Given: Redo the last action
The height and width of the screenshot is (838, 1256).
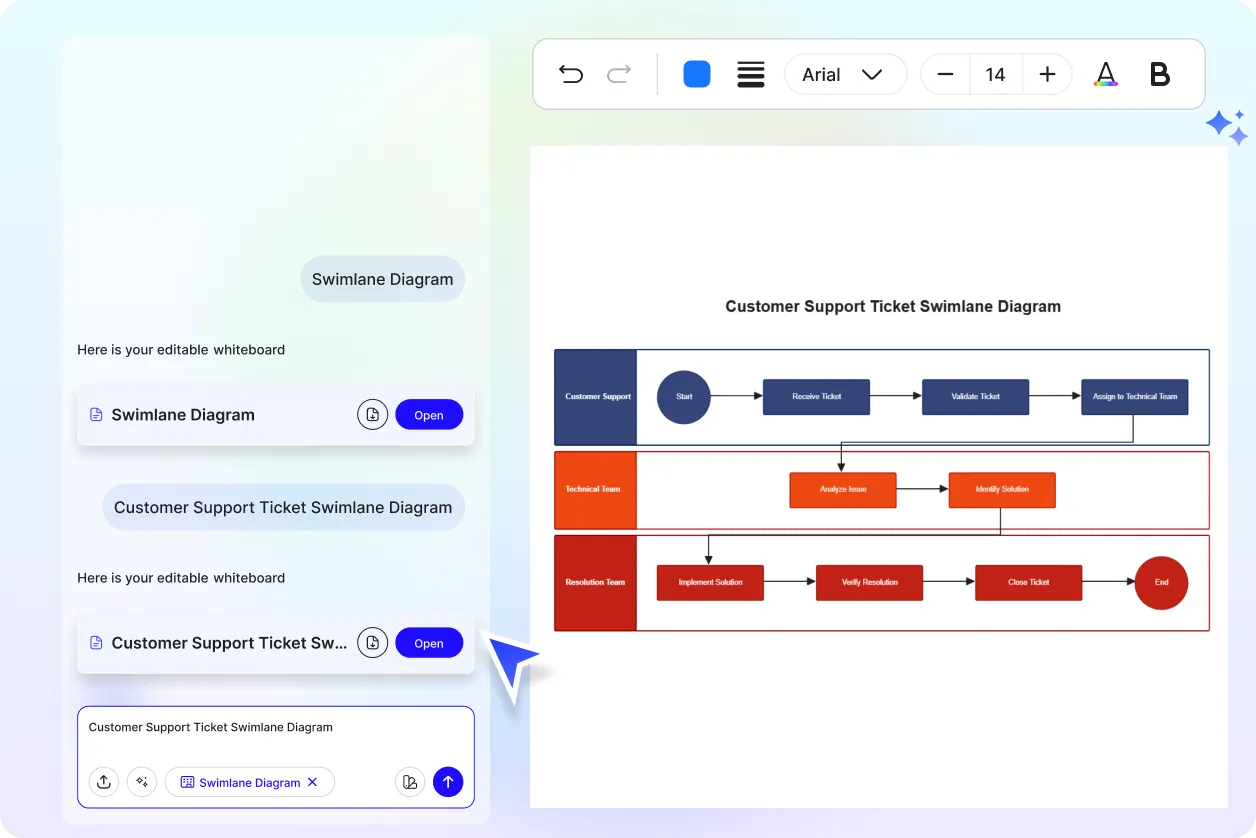Looking at the screenshot, I should tap(619, 74).
